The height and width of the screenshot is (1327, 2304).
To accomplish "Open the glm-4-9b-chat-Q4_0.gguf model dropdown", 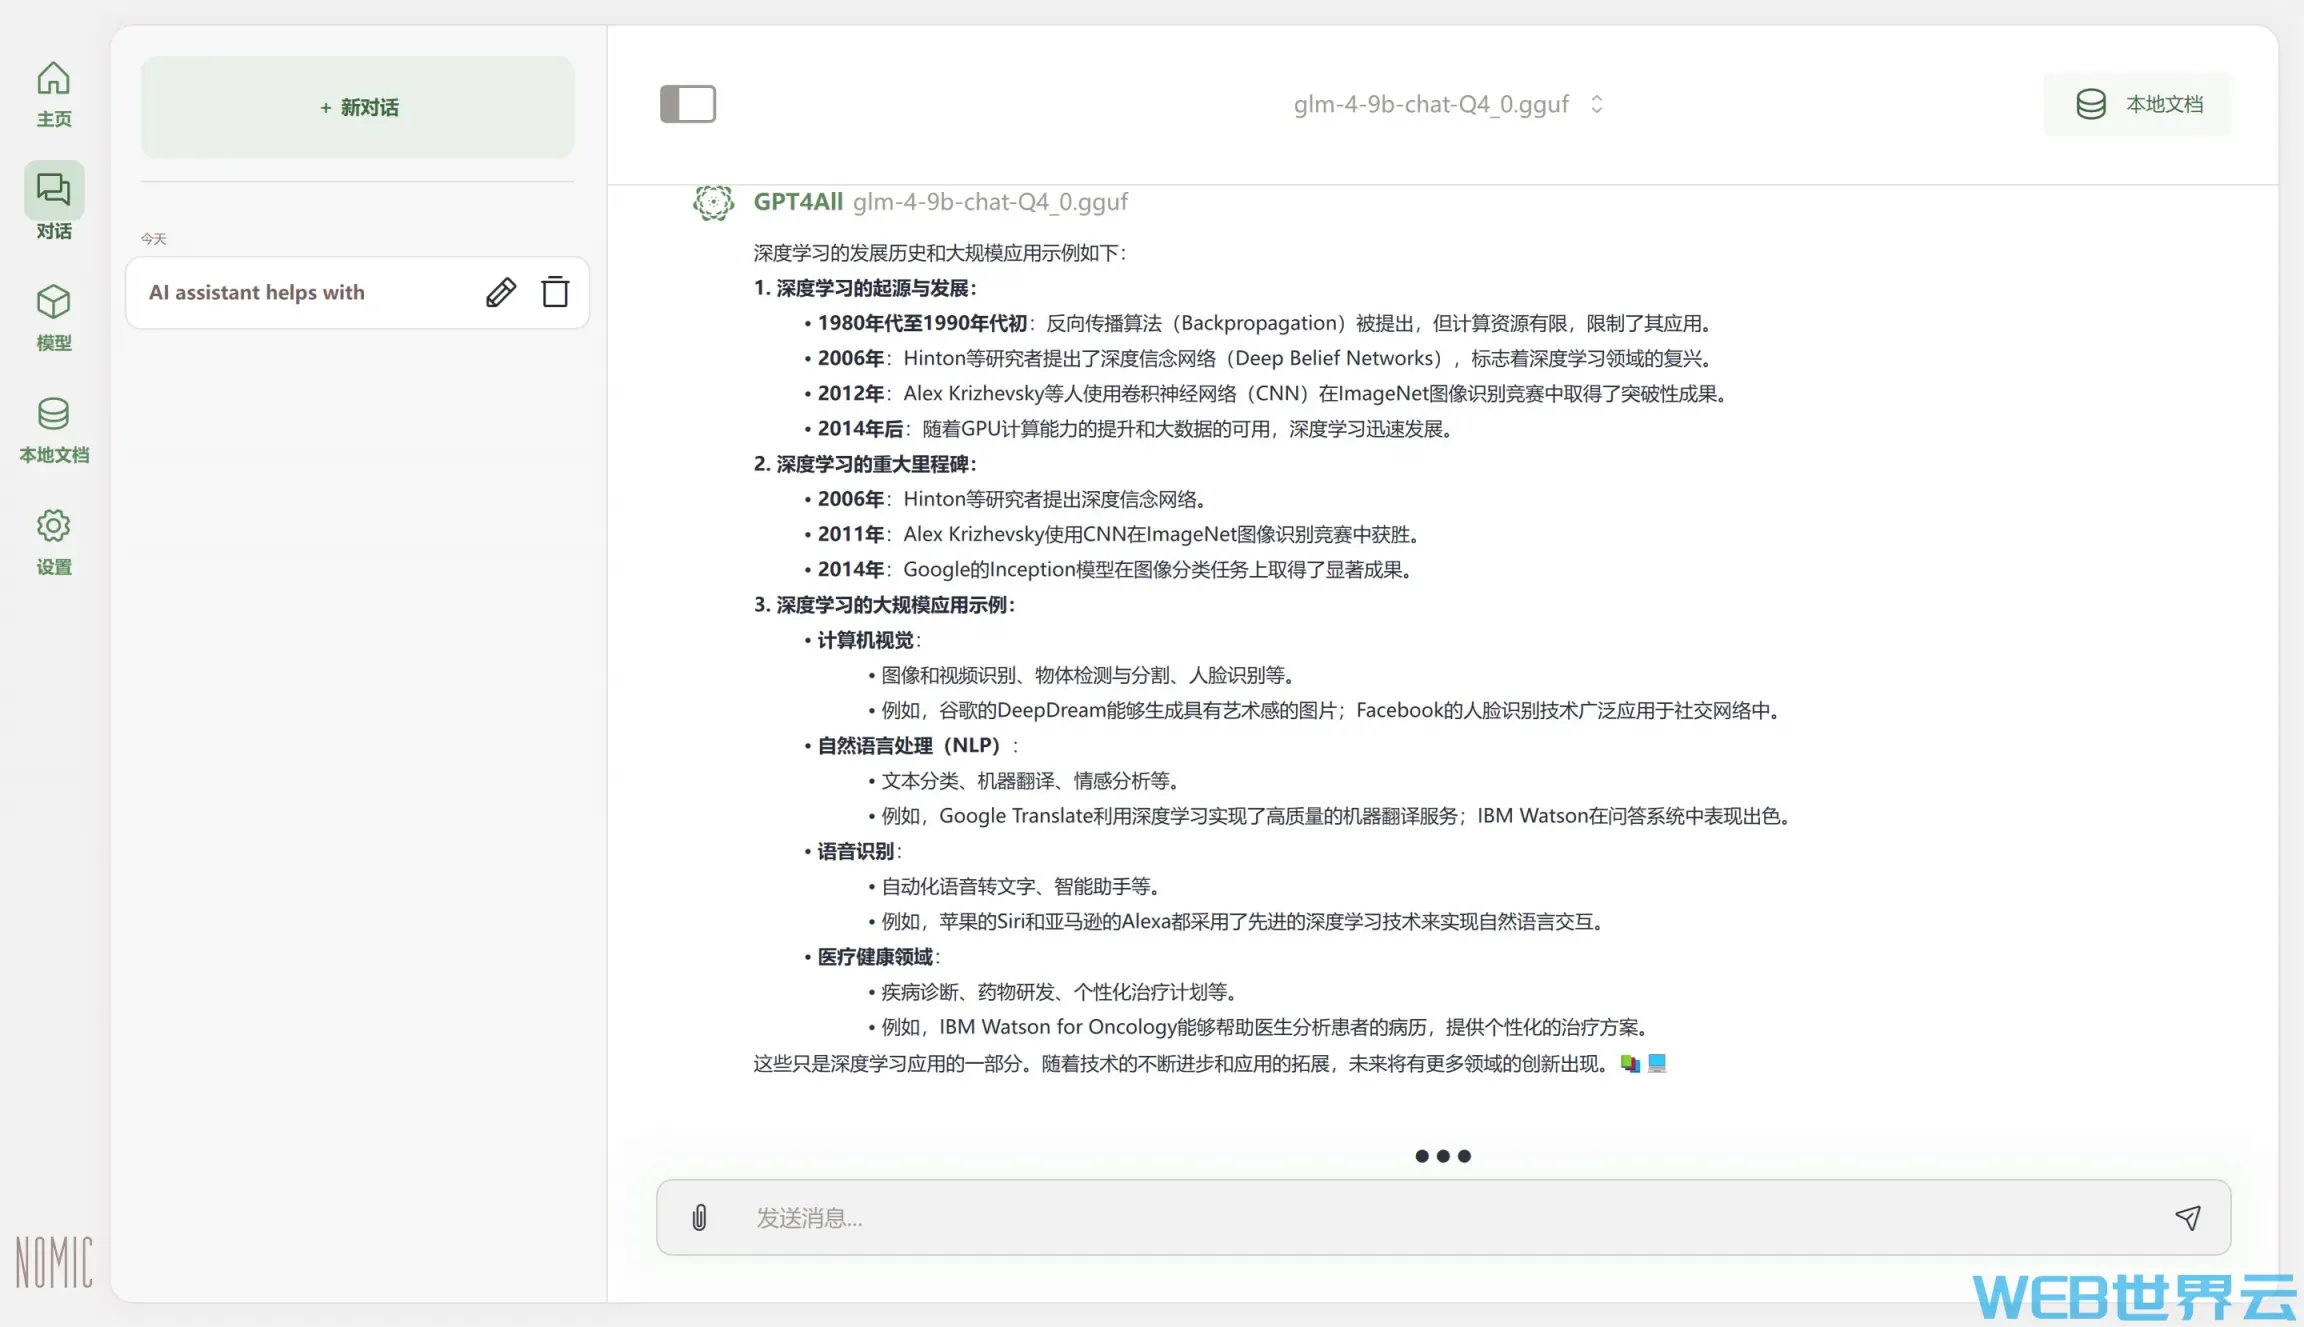I will pyautogui.click(x=1448, y=104).
